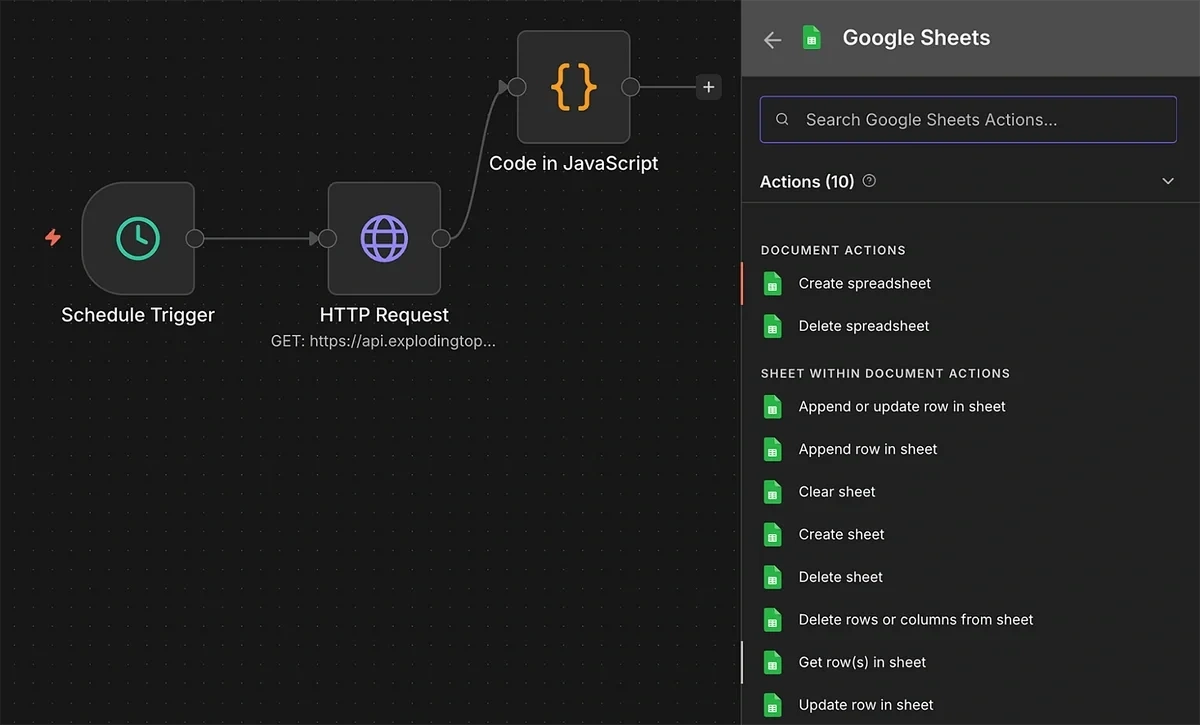Collapse the Actions (10) section
Image resolution: width=1200 pixels, height=725 pixels.
click(1167, 181)
